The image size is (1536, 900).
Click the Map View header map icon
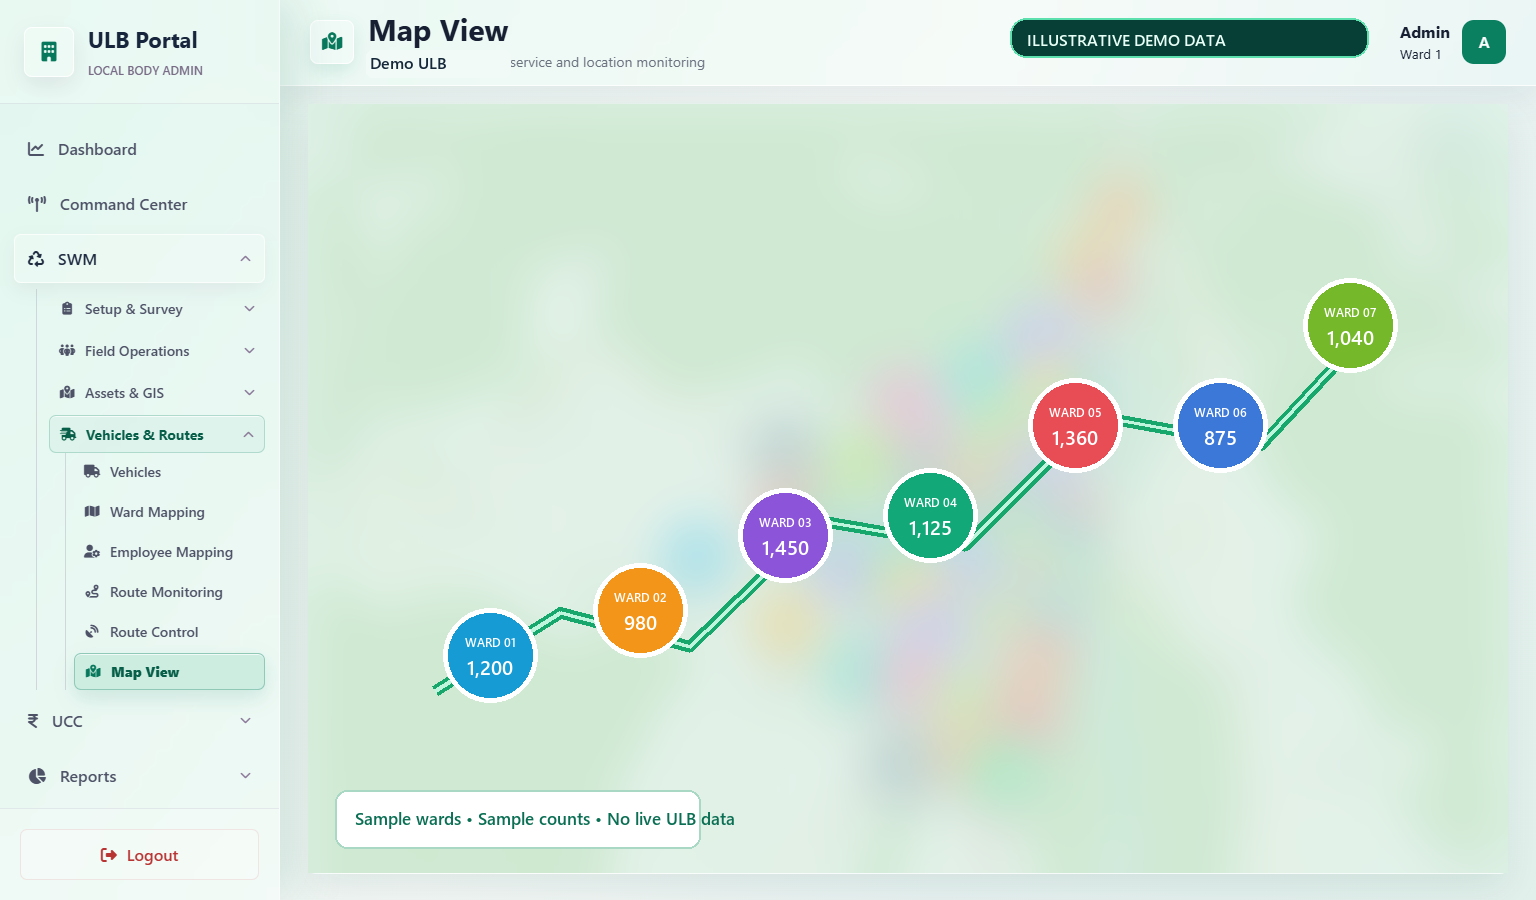coord(332,42)
